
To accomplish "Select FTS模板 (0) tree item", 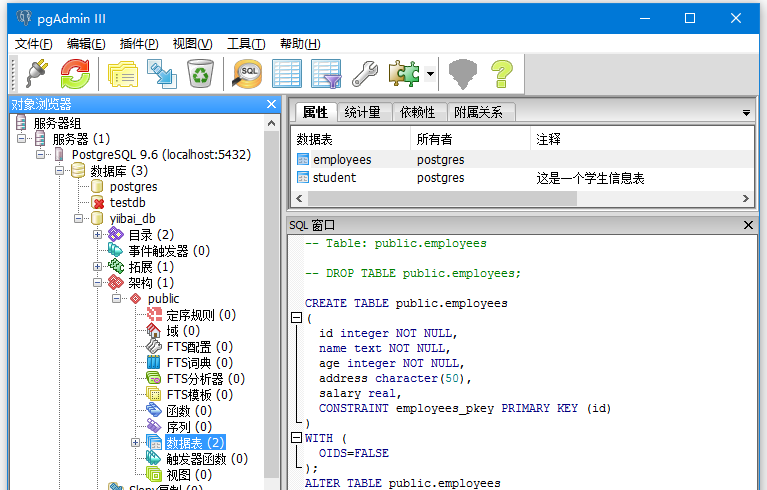I will click(200, 395).
